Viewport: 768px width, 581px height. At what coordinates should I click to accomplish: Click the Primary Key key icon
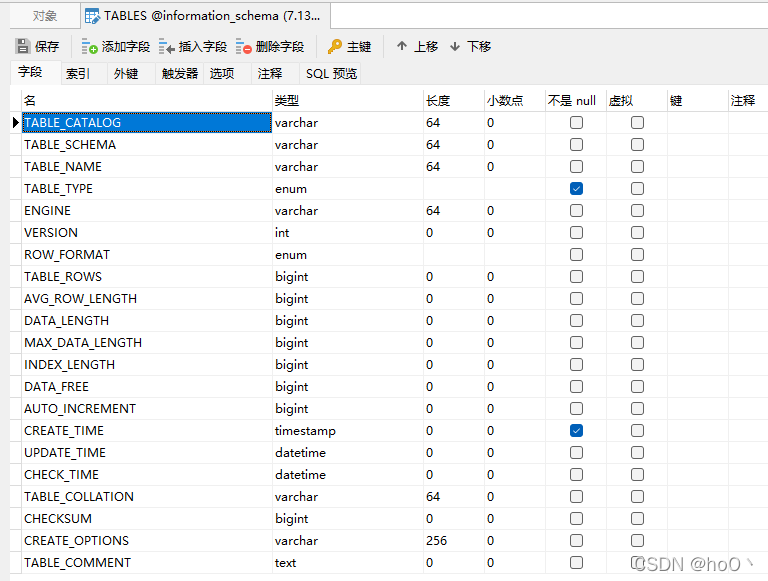coord(335,47)
